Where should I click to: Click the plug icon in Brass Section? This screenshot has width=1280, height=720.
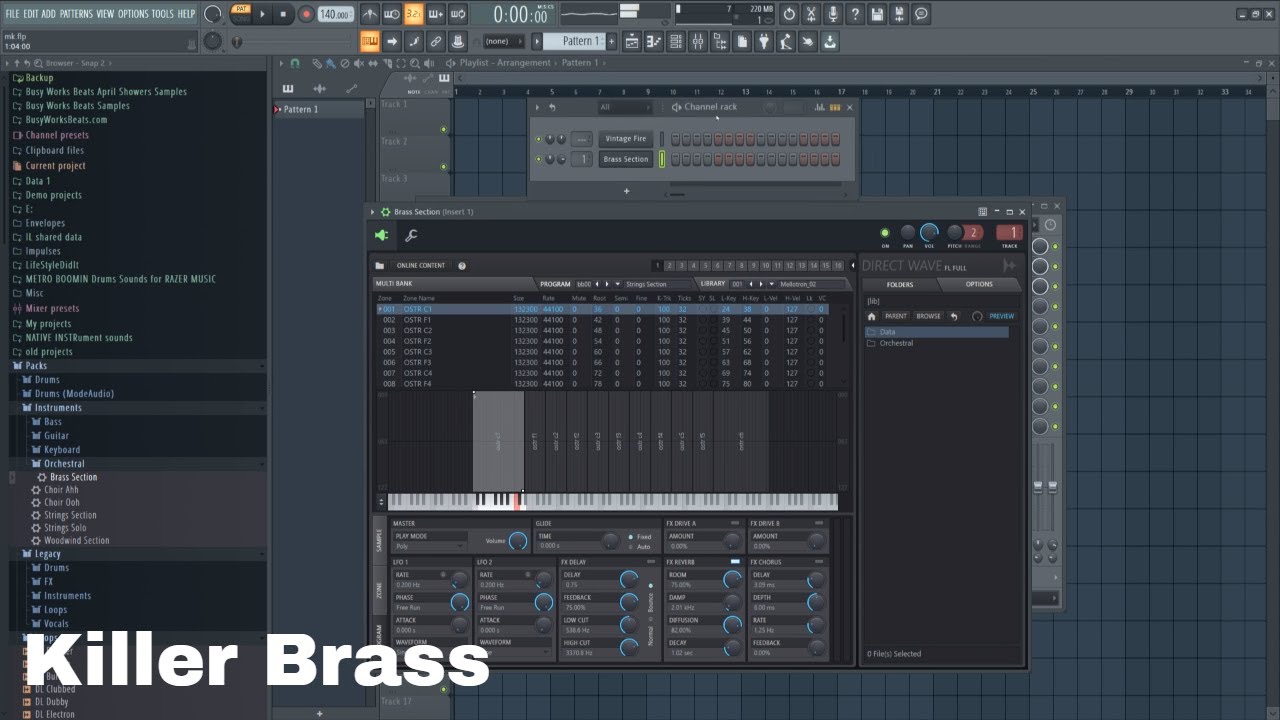coord(381,235)
